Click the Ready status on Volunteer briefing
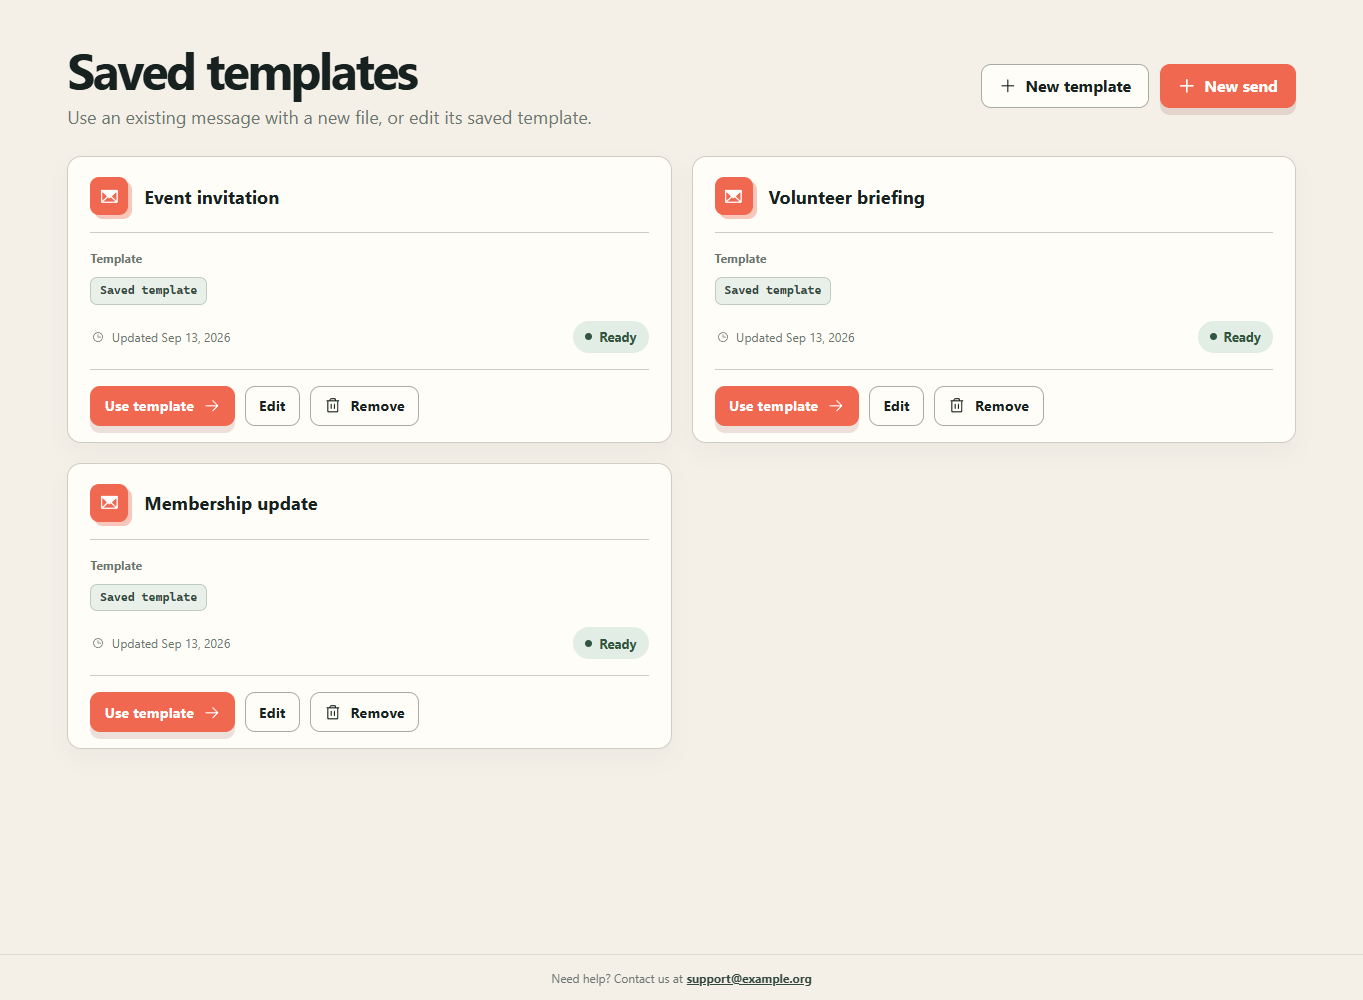 tap(1235, 337)
